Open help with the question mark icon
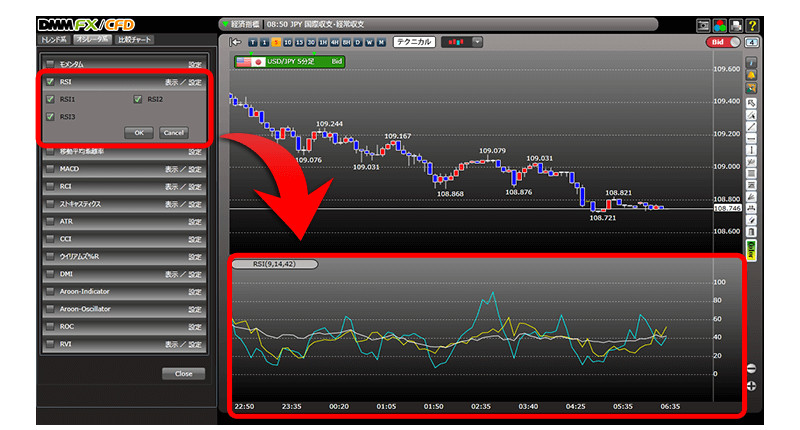 click(752, 26)
